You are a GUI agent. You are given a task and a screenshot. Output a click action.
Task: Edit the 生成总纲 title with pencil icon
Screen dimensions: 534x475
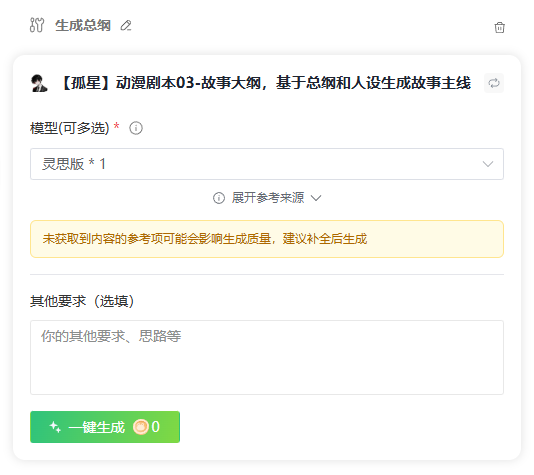[x=126, y=26]
